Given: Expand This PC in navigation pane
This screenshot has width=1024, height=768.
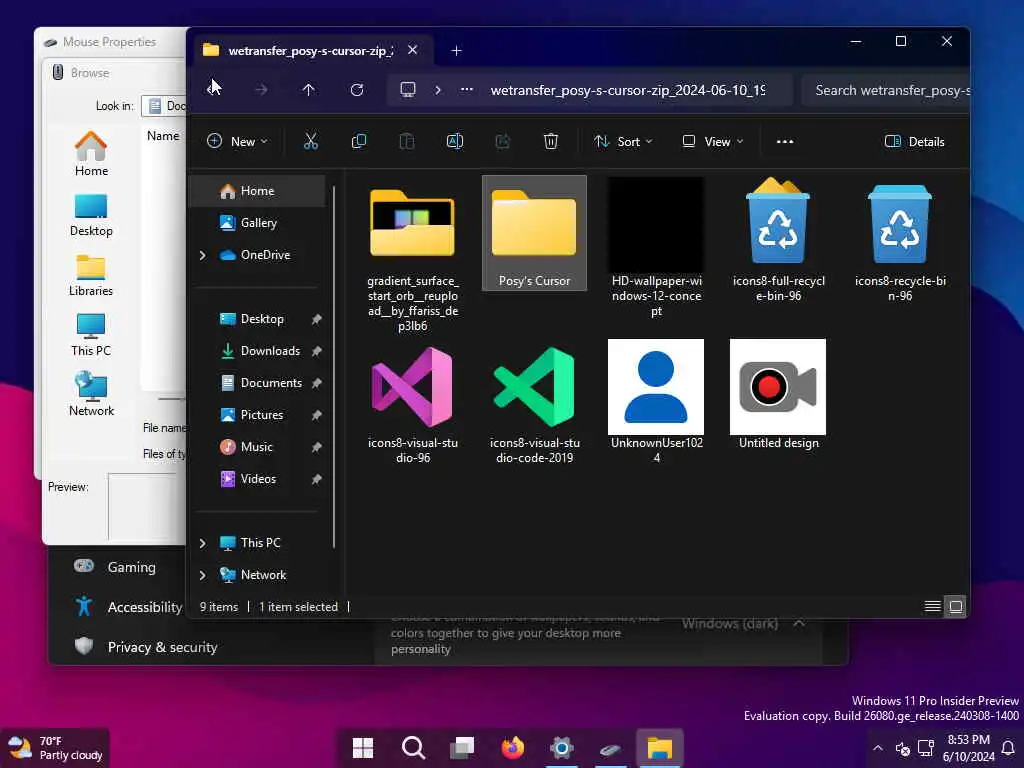Looking at the screenshot, I should click(202, 543).
